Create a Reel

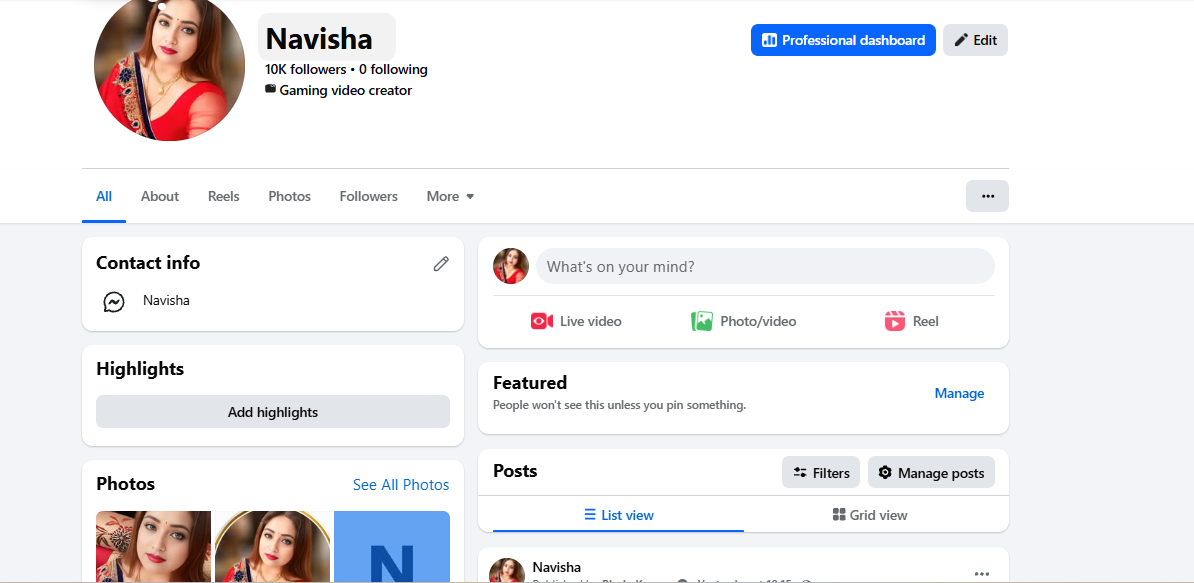pos(911,321)
